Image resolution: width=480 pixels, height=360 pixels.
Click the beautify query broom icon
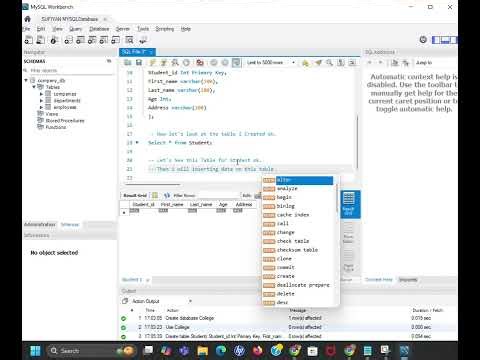[318, 63]
